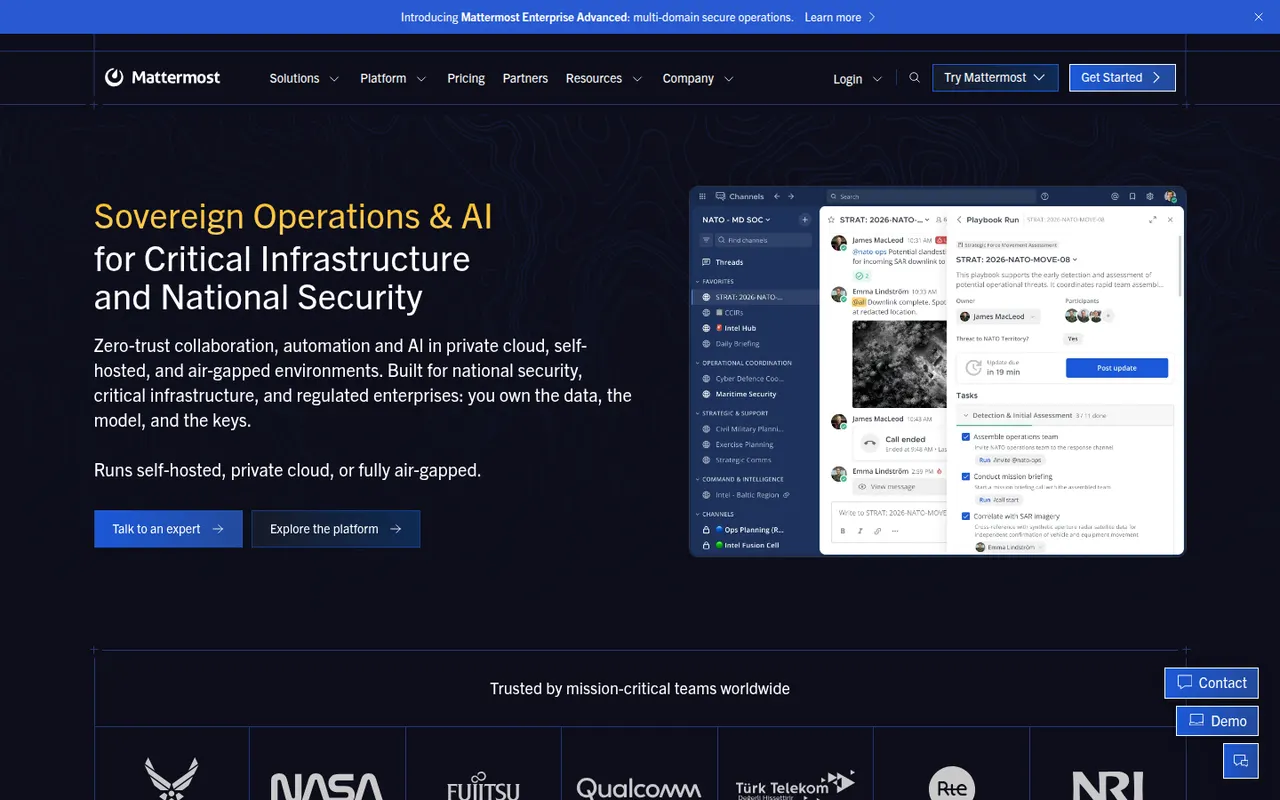
Task: Click the product switcher grid icon
Action: pos(703,196)
